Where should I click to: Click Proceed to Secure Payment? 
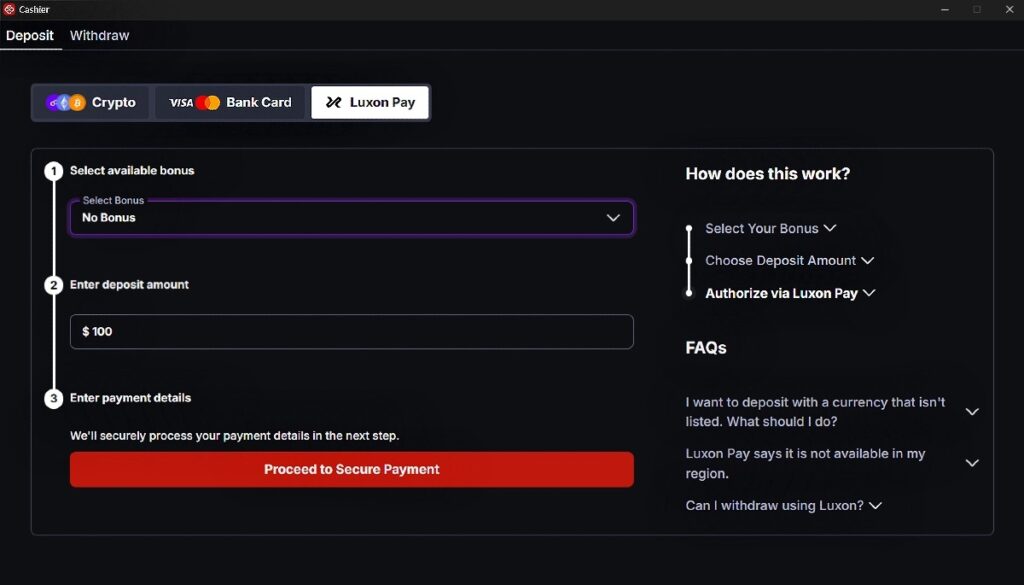351,469
